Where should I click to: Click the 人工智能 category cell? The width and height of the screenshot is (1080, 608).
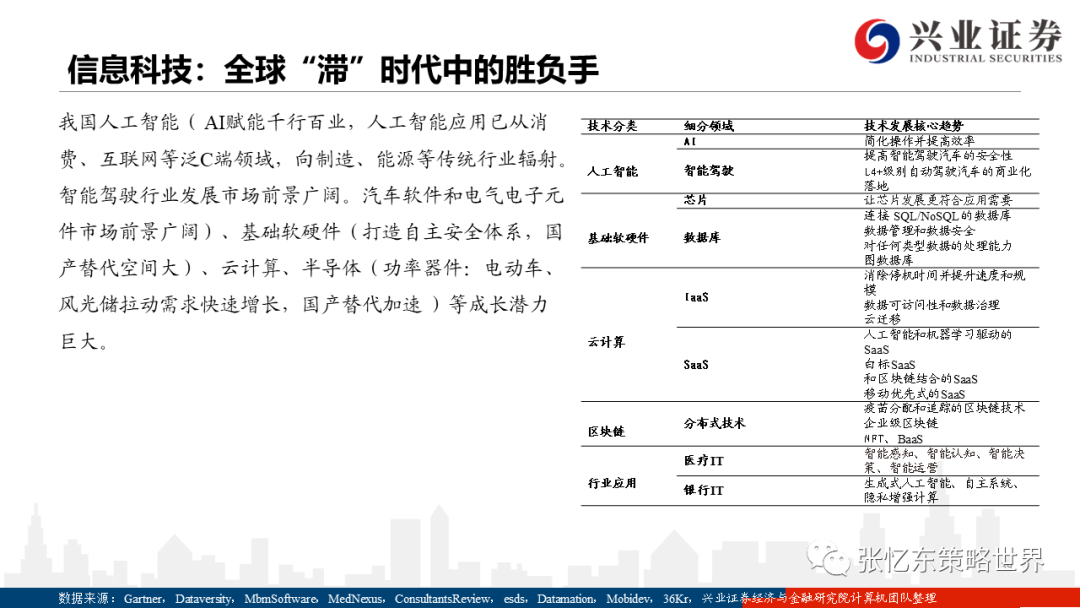click(612, 171)
